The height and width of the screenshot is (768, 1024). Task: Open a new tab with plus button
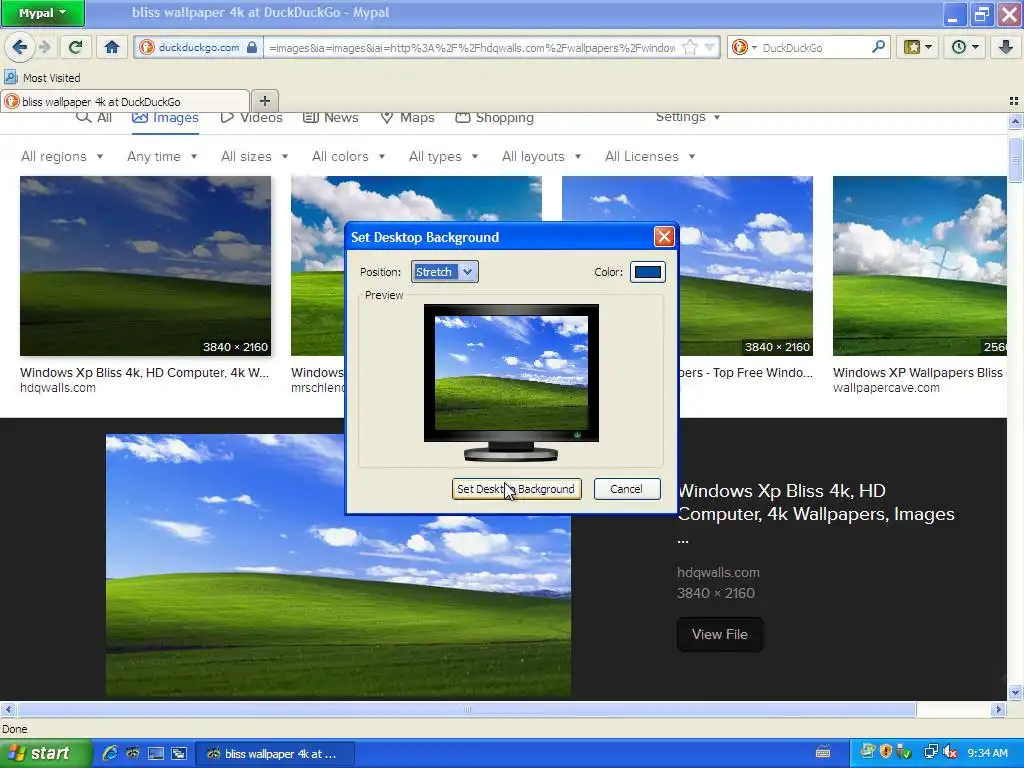coord(264,101)
